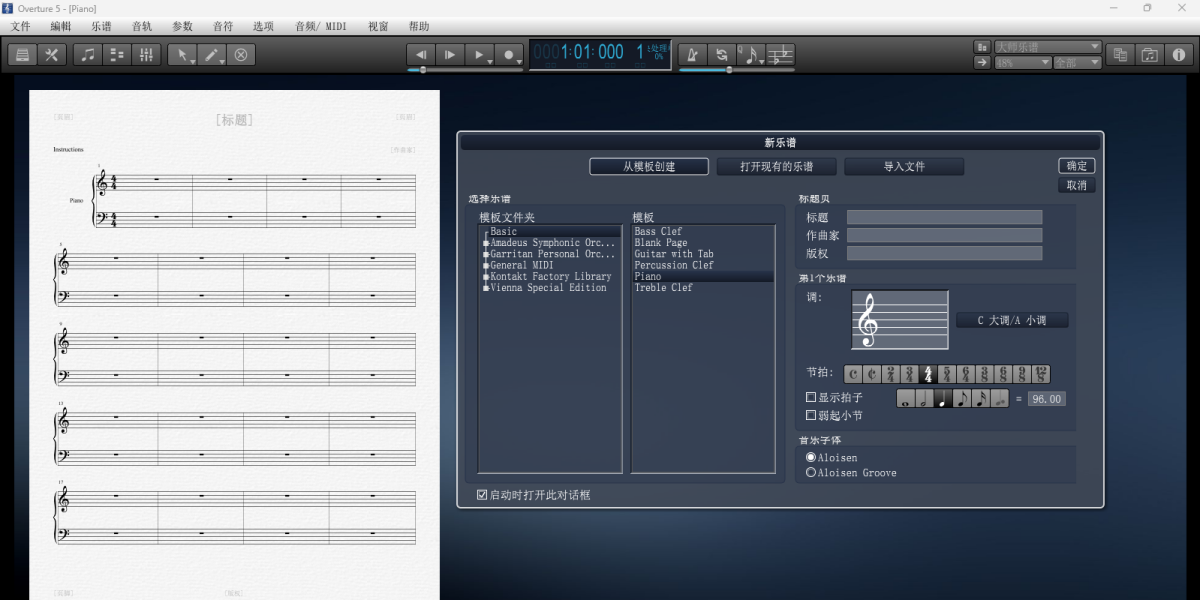Select the eraser tool in toolbar

241,55
